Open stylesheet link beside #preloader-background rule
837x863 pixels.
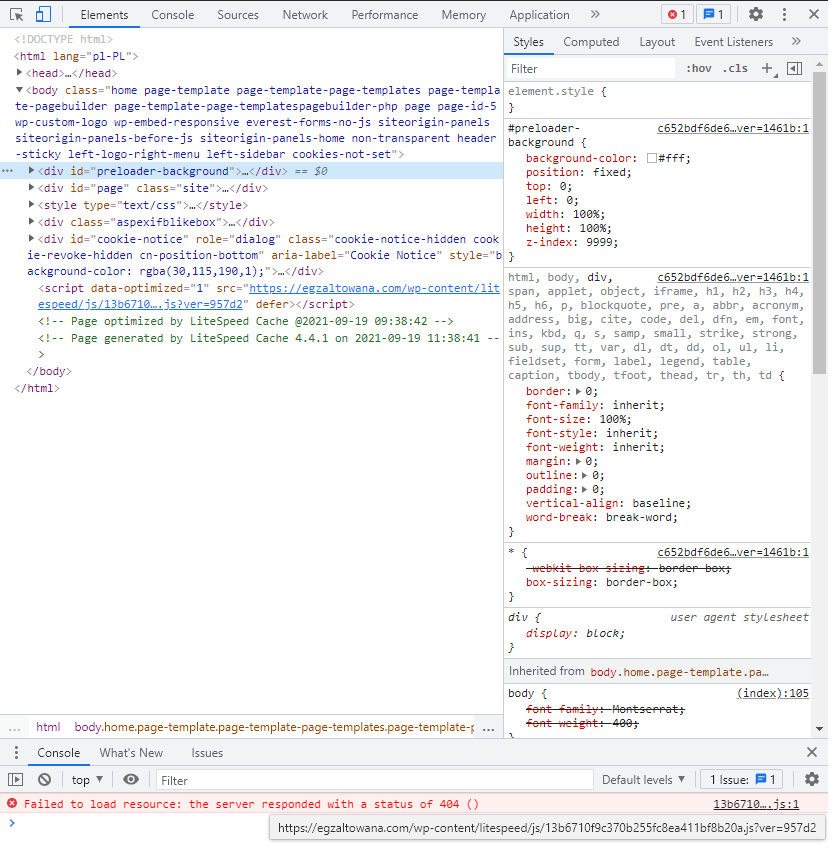pyautogui.click(x=733, y=128)
